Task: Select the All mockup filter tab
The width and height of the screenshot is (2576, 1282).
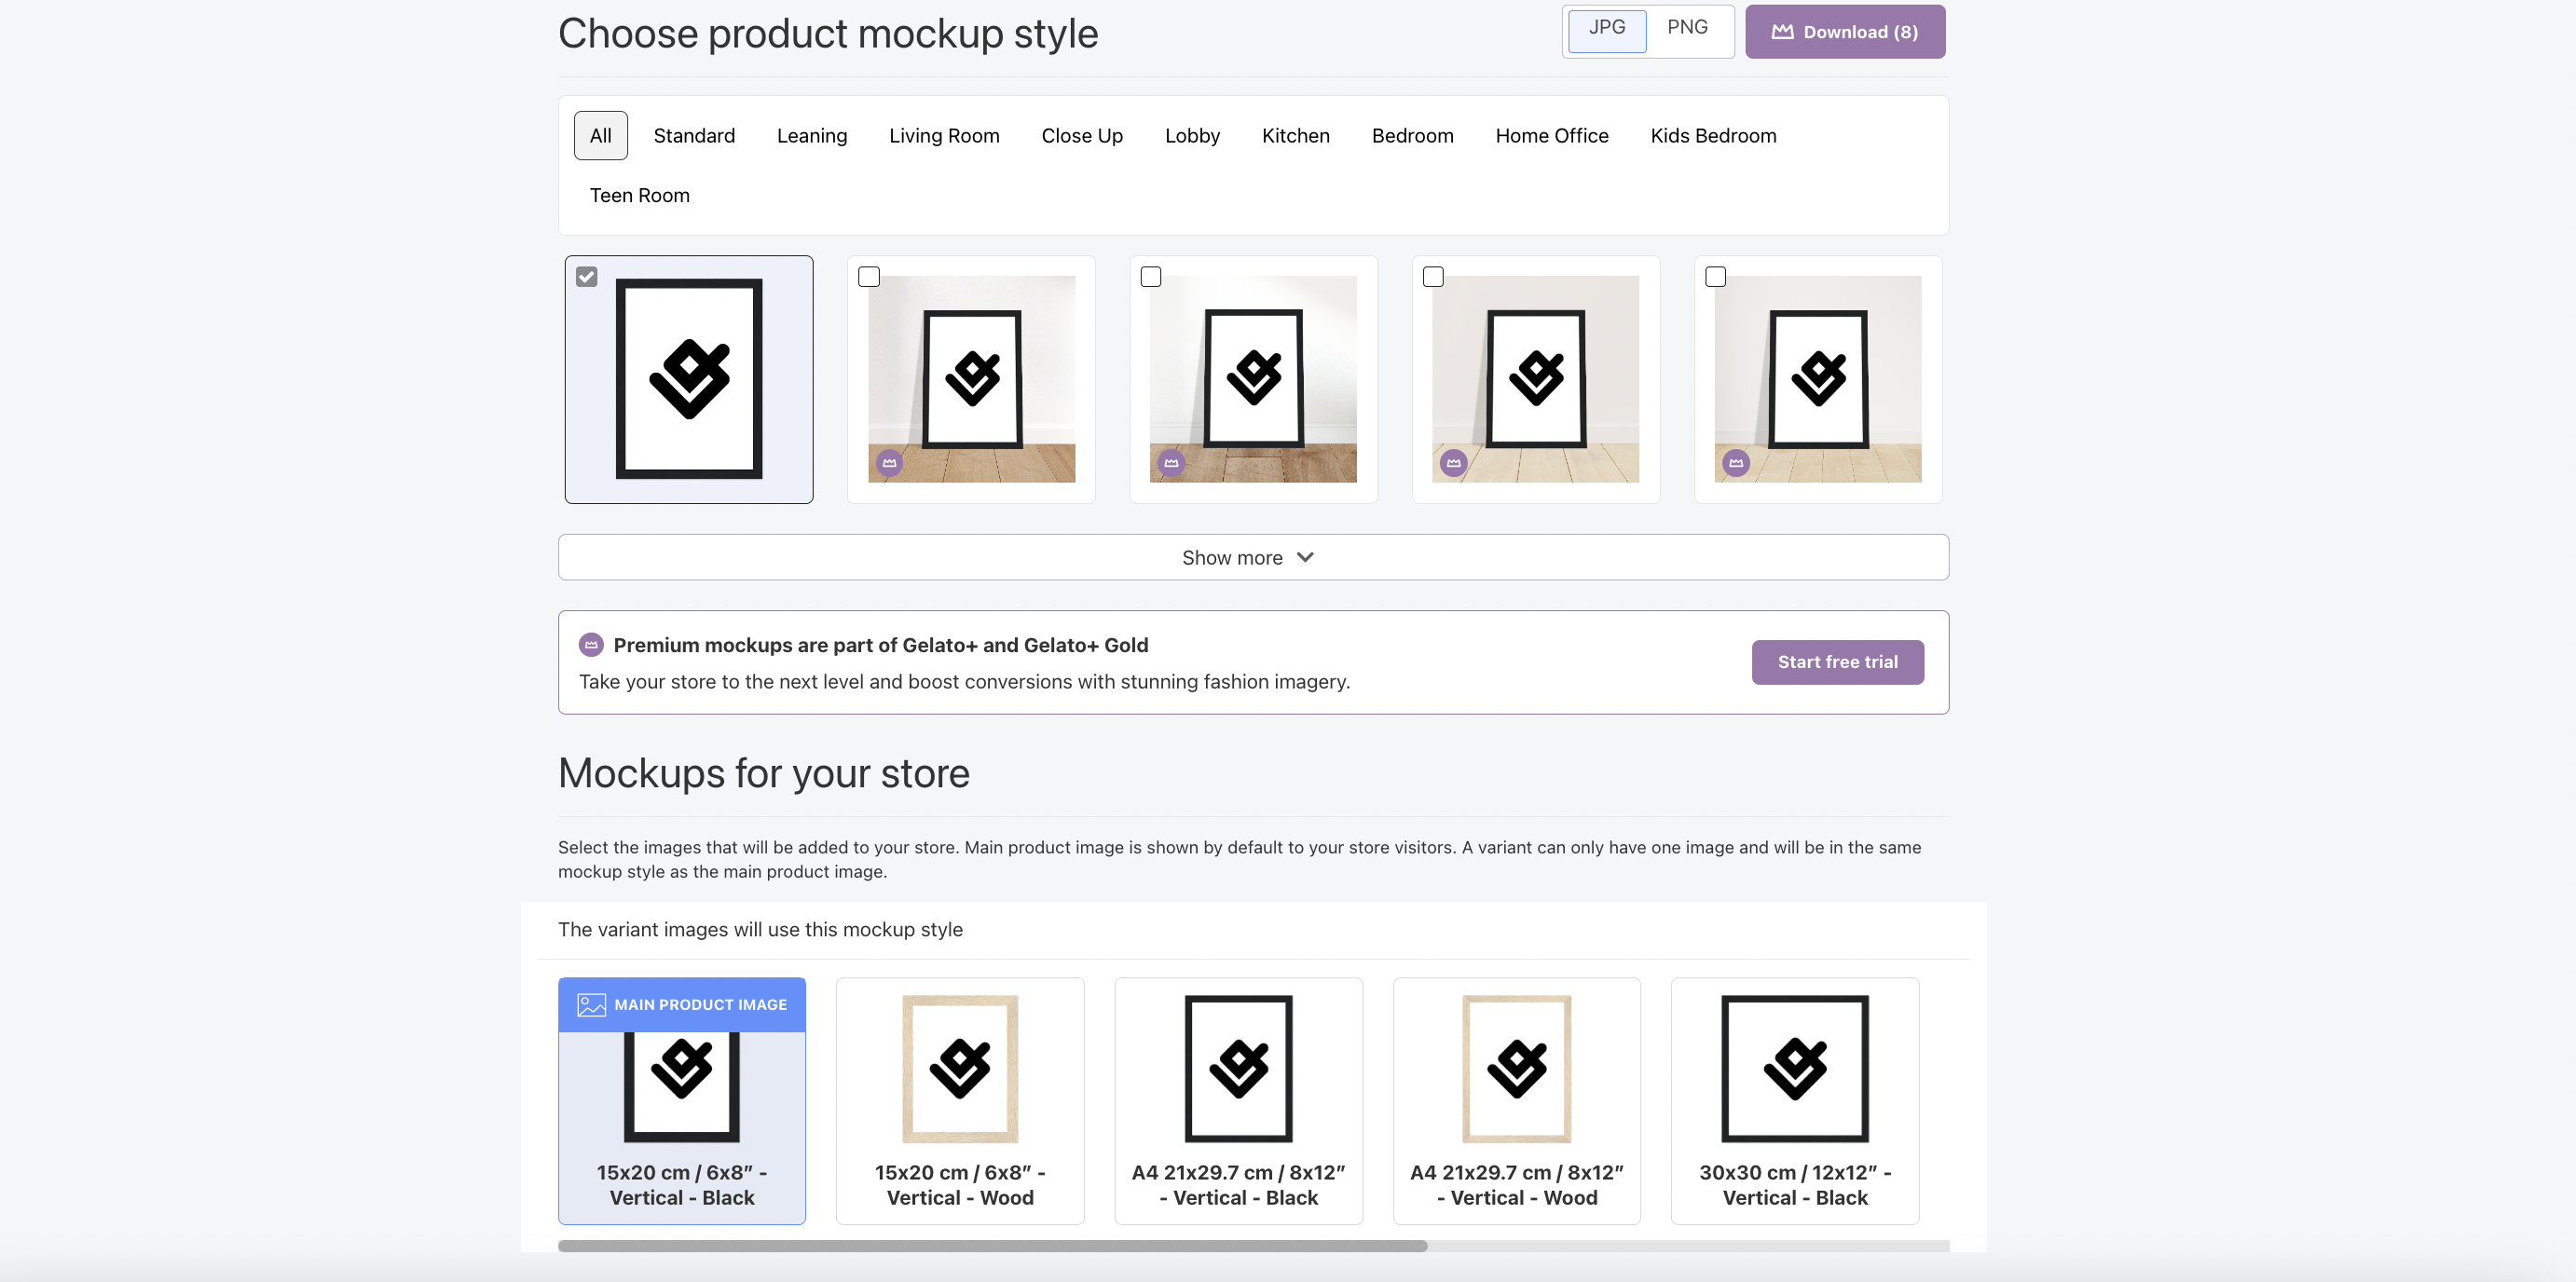Action: click(x=601, y=136)
